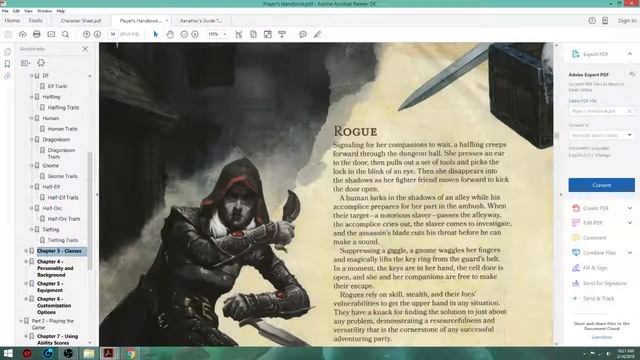Viewport: 640px width, 360px height.
Task: Open attachments paperclip panel icon
Action: (x=7, y=76)
